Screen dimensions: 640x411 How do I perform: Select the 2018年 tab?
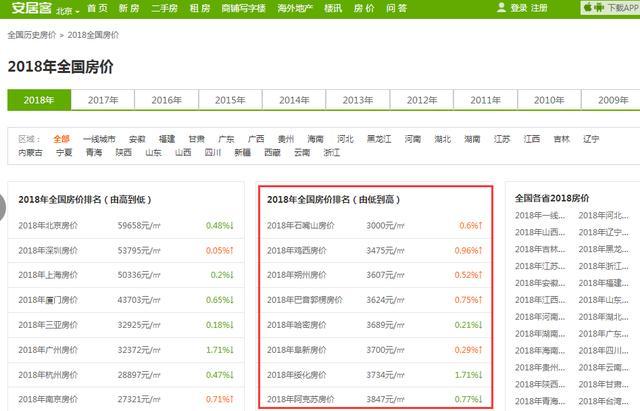click(x=39, y=100)
